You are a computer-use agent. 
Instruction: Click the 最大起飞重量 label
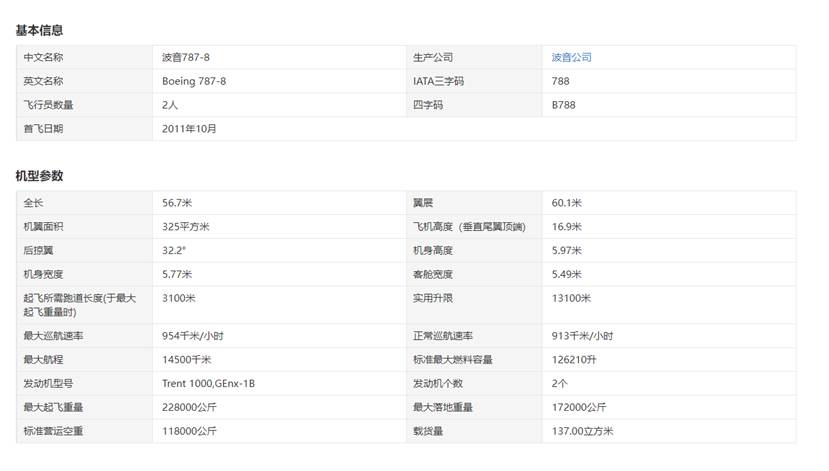pyautogui.click(x=53, y=407)
